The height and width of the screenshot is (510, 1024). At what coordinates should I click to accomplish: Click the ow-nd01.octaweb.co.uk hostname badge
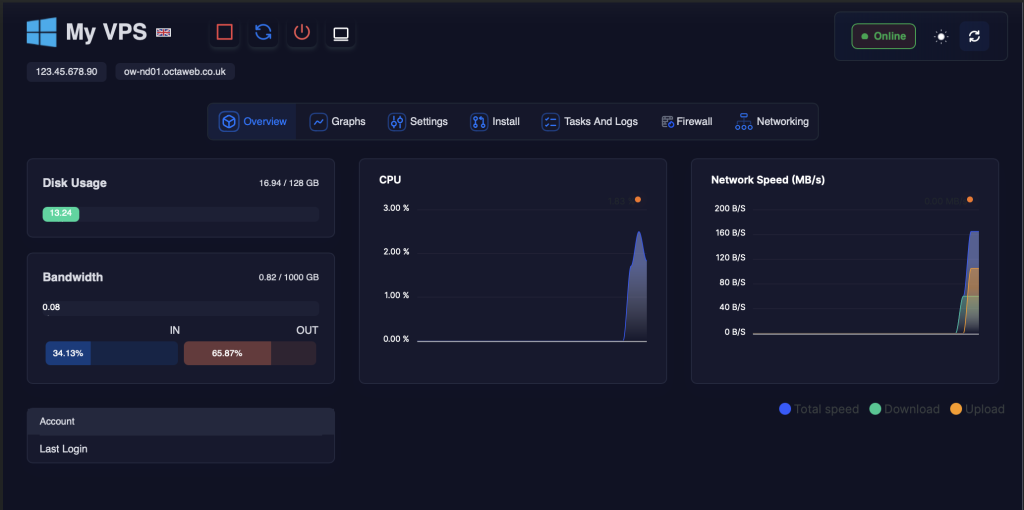coord(175,72)
